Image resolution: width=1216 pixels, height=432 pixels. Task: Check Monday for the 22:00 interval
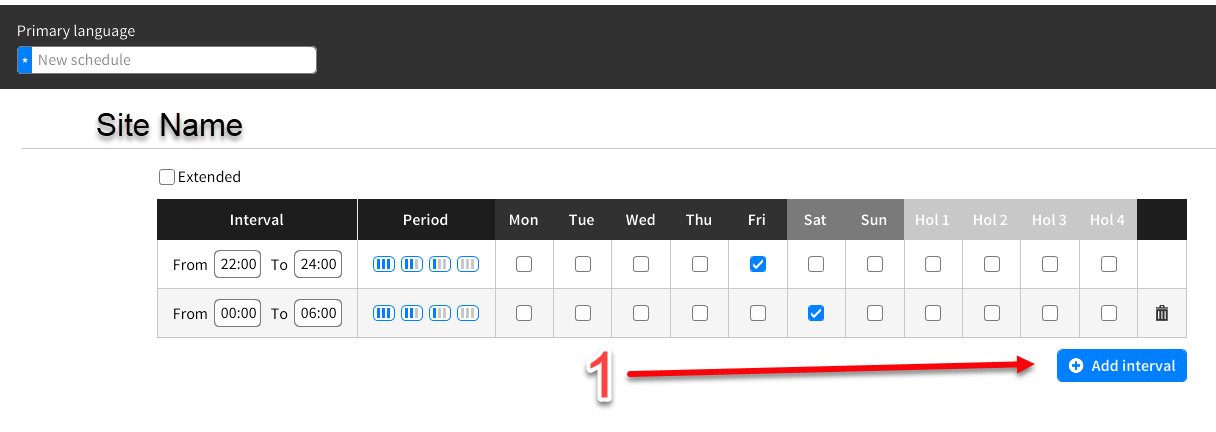tap(524, 264)
